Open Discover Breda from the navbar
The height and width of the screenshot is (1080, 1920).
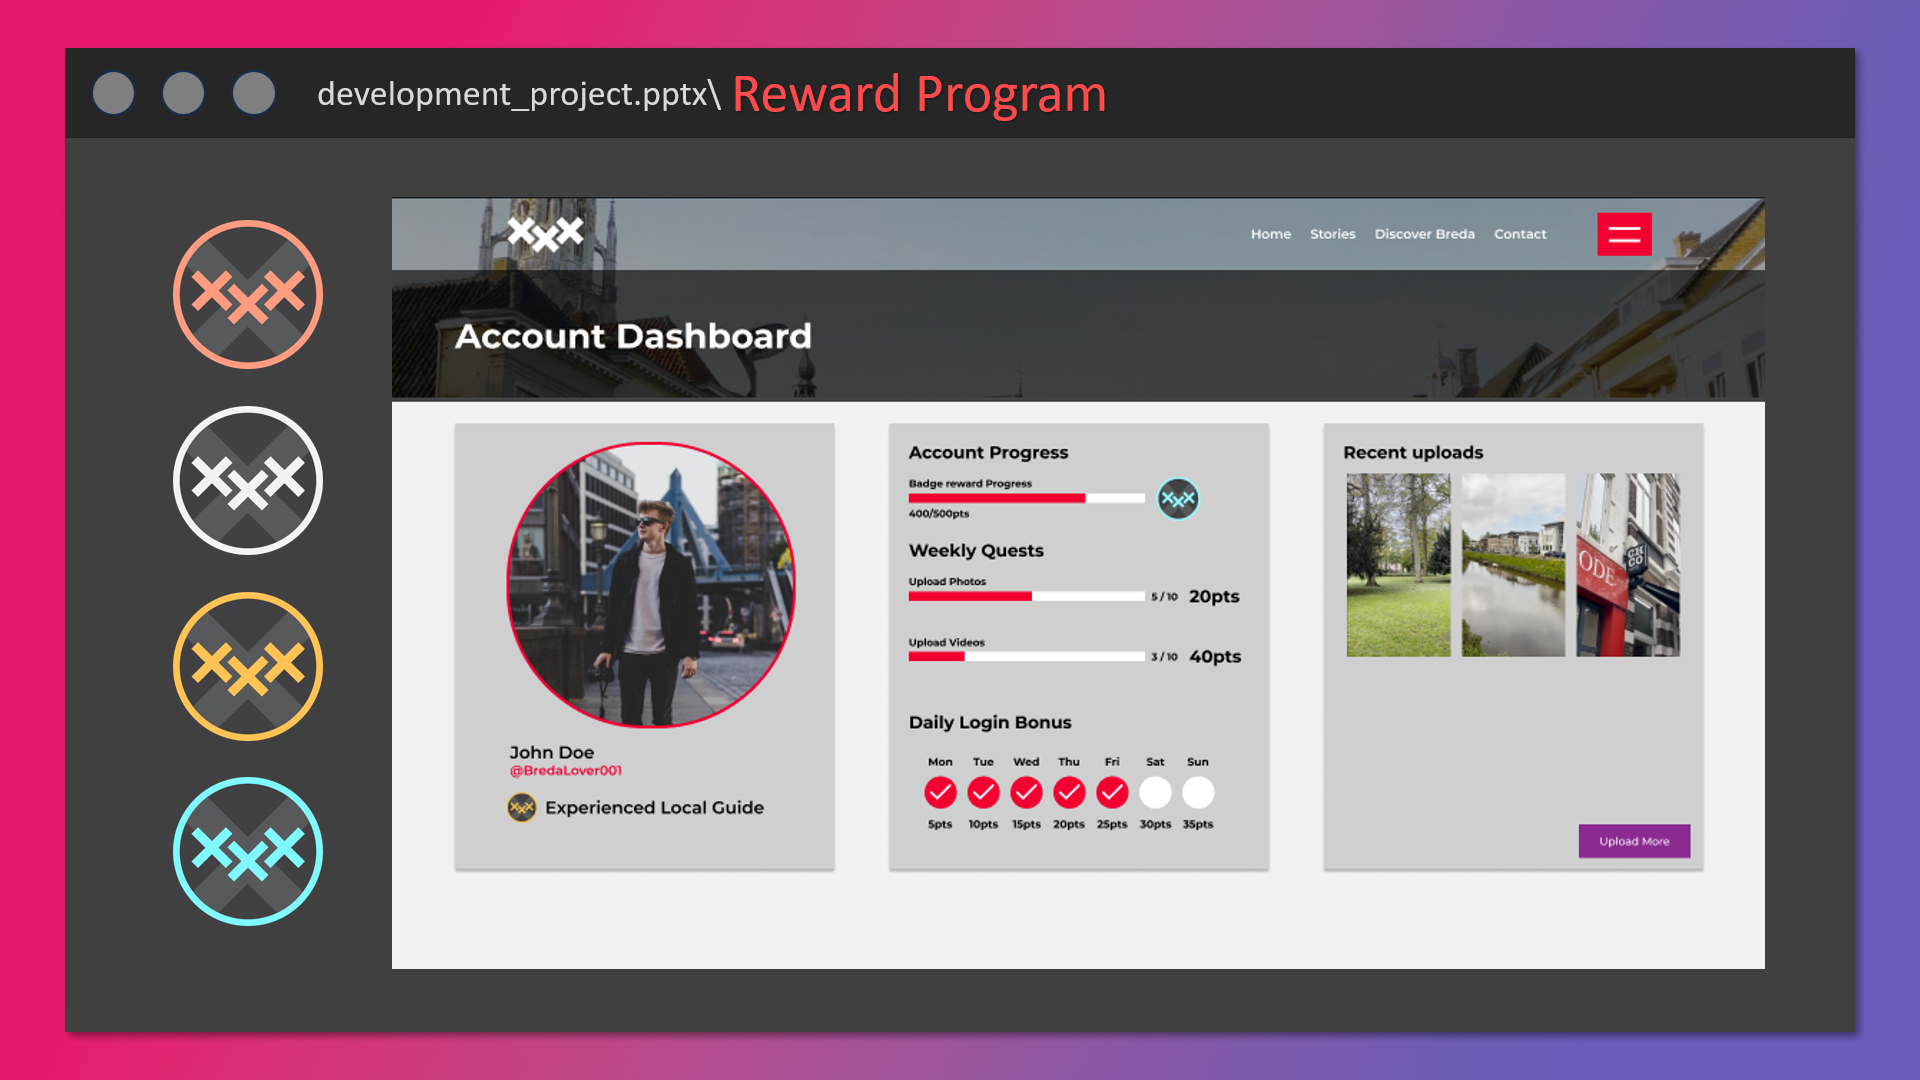coord(1424,234)
